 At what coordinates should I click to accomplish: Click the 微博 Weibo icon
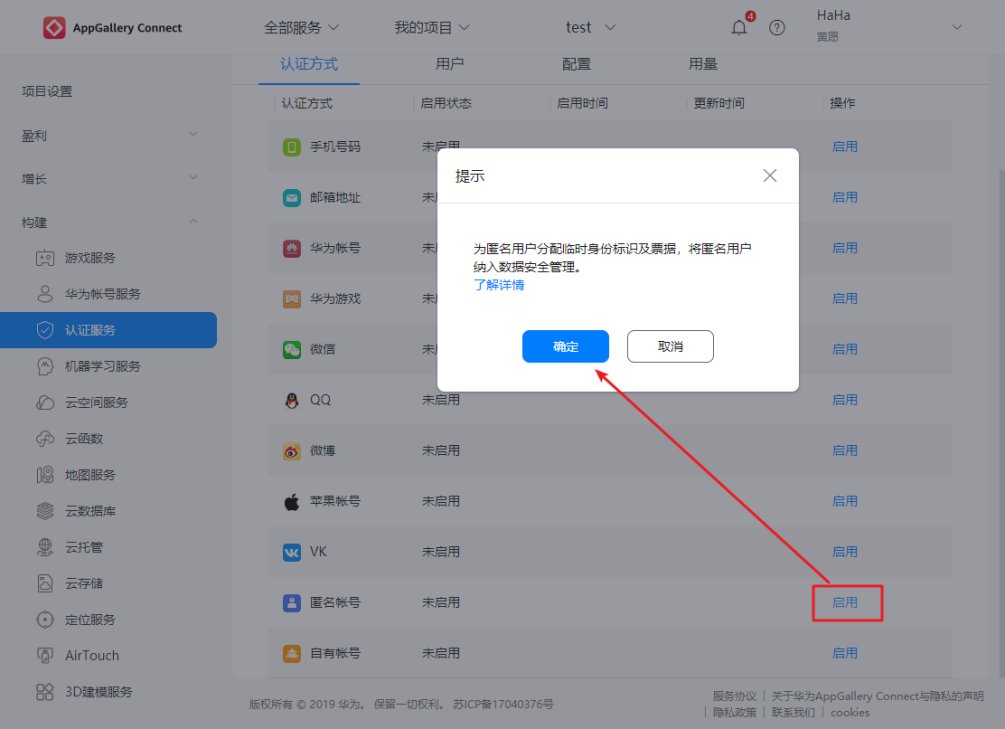pos(292,451)
